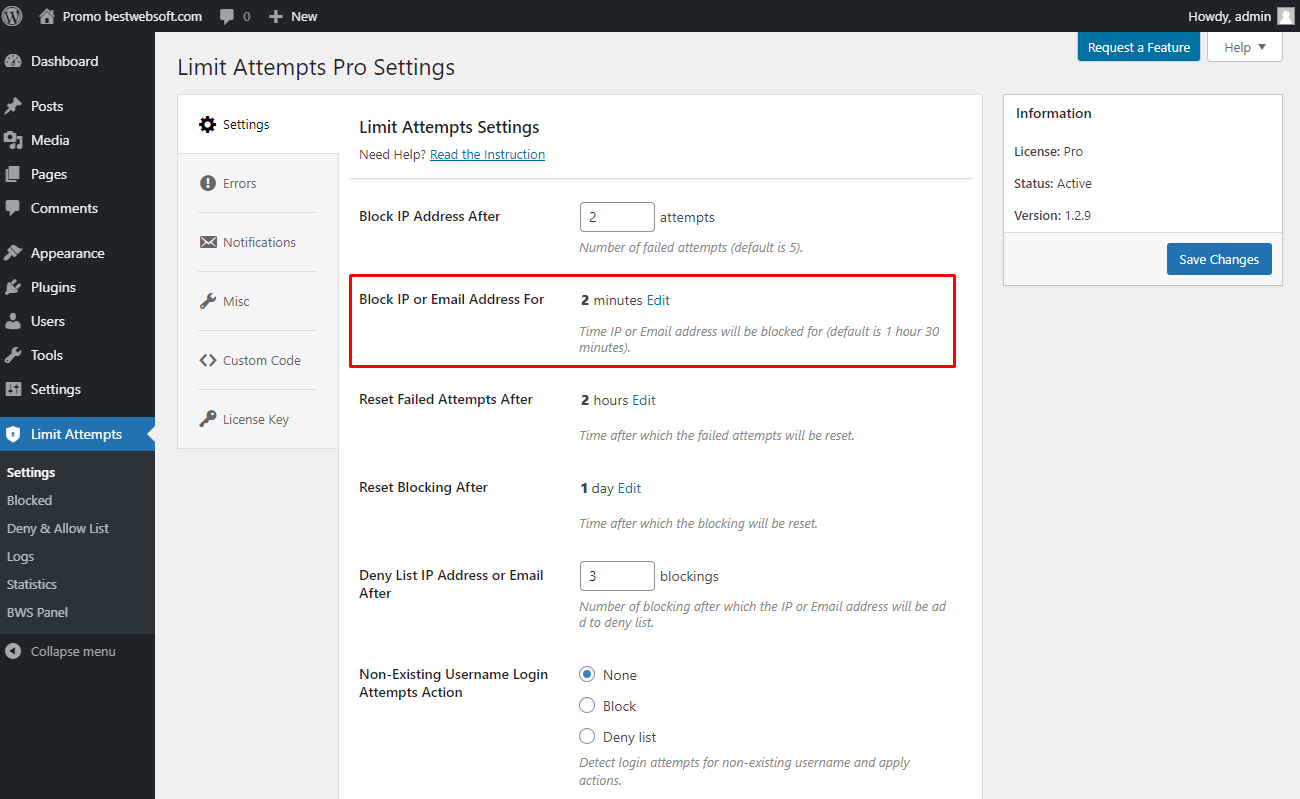Click the Collapse menu label

pyautogui.click(x=73, y=651)
